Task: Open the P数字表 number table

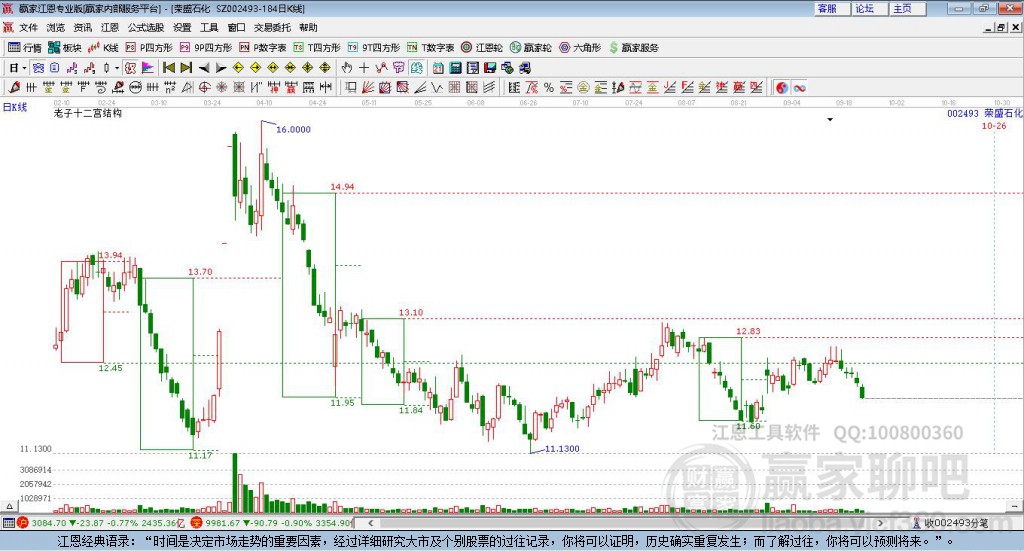Action: (x=263, y=48)
